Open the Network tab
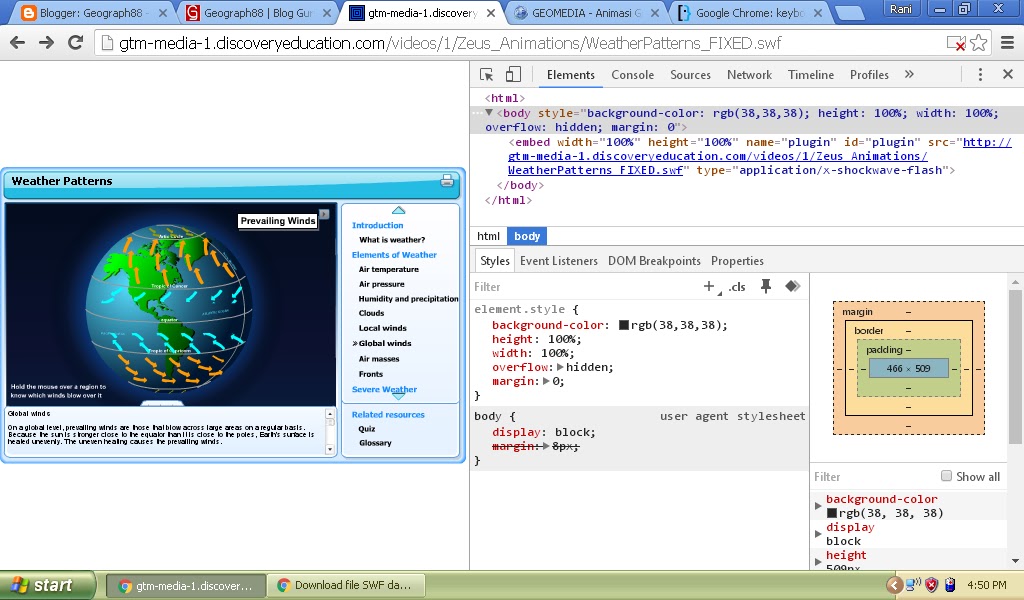The height and width of the screenshot is (600, 1024). 749,74
